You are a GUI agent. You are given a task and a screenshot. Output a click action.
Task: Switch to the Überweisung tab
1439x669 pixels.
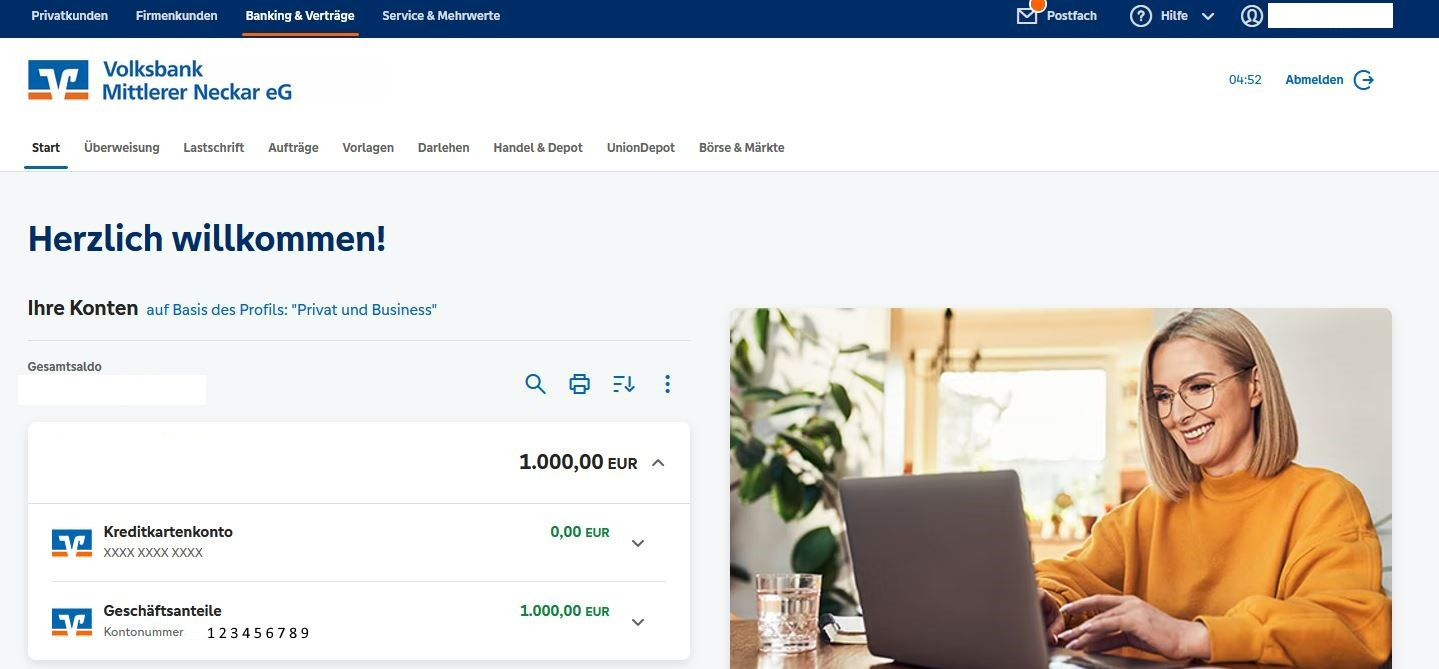pyautogui.click(x=122, y=148)
